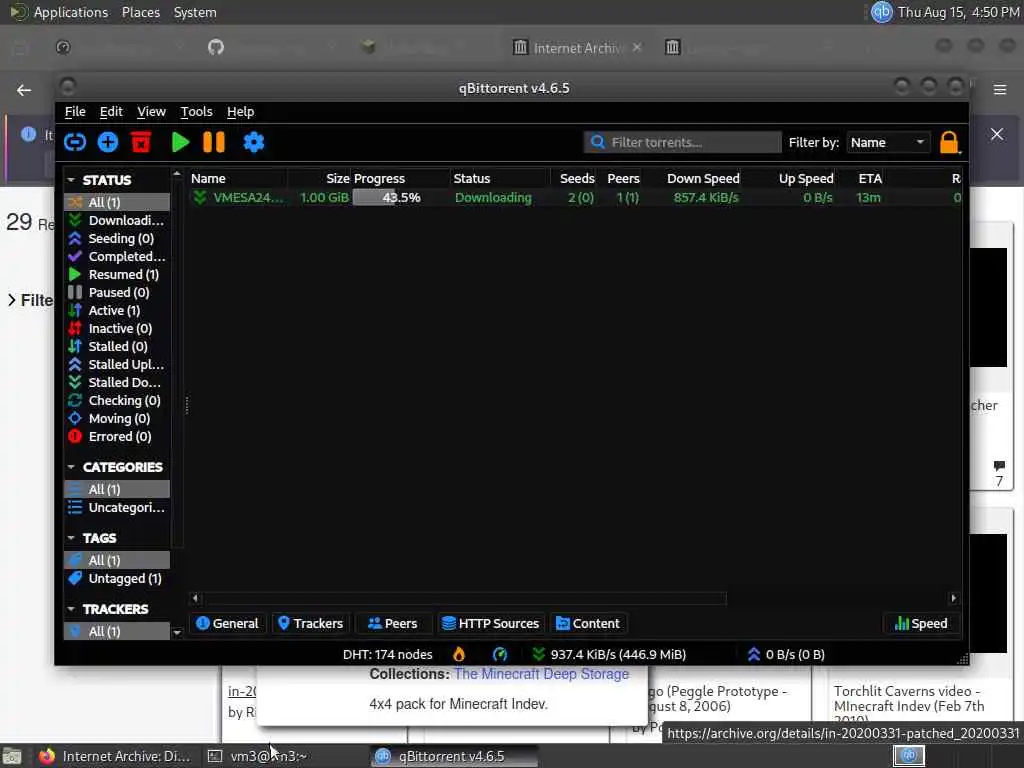Open the Trackers tab
The height and width of the screenshot is (768, 1024).
click(310, 624)
